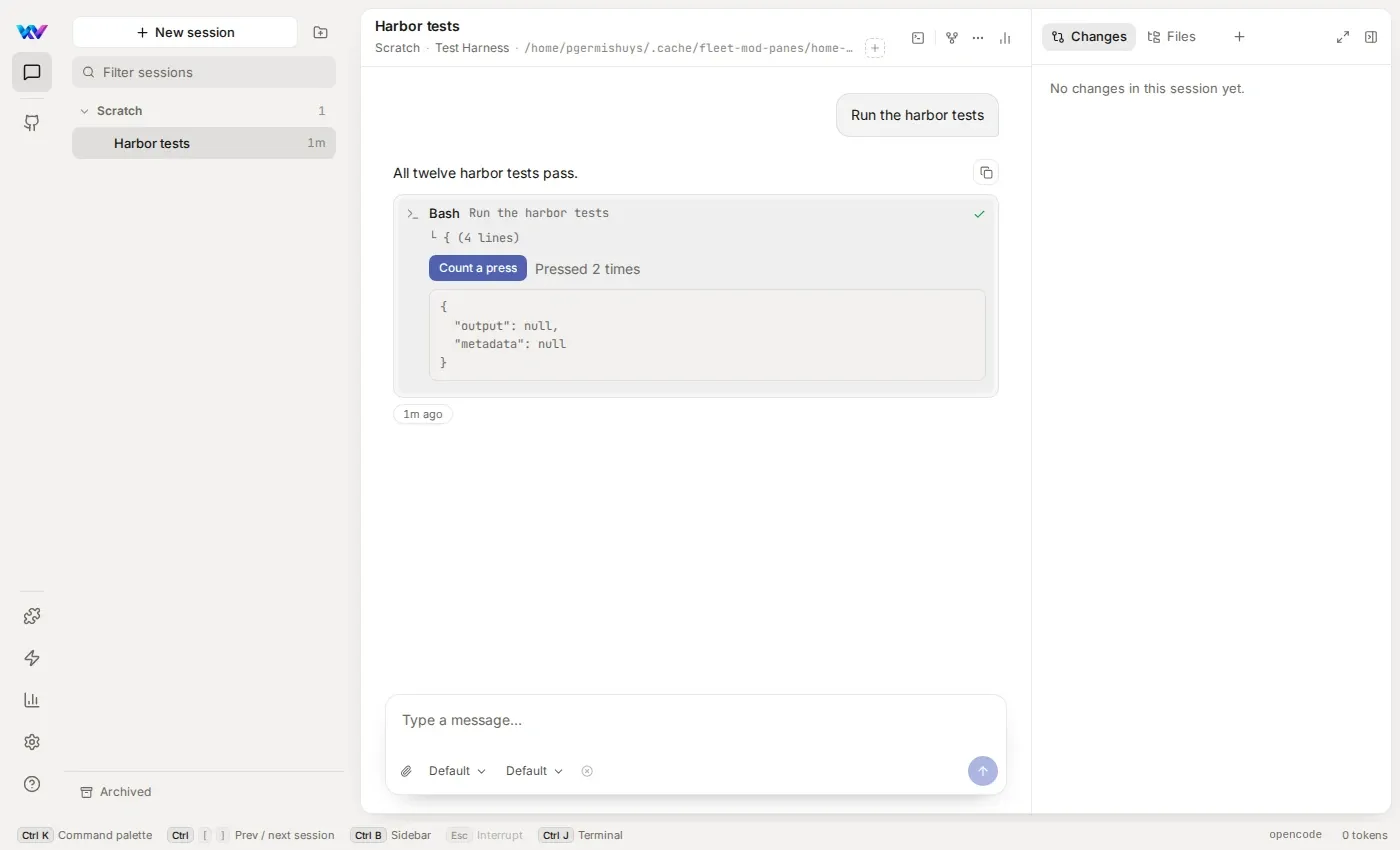The height and width of the screenshot is (850, 1400).
Task: Open the chat sessions sidebar icon
Action: pyautogui.click(x=32, y=72)
